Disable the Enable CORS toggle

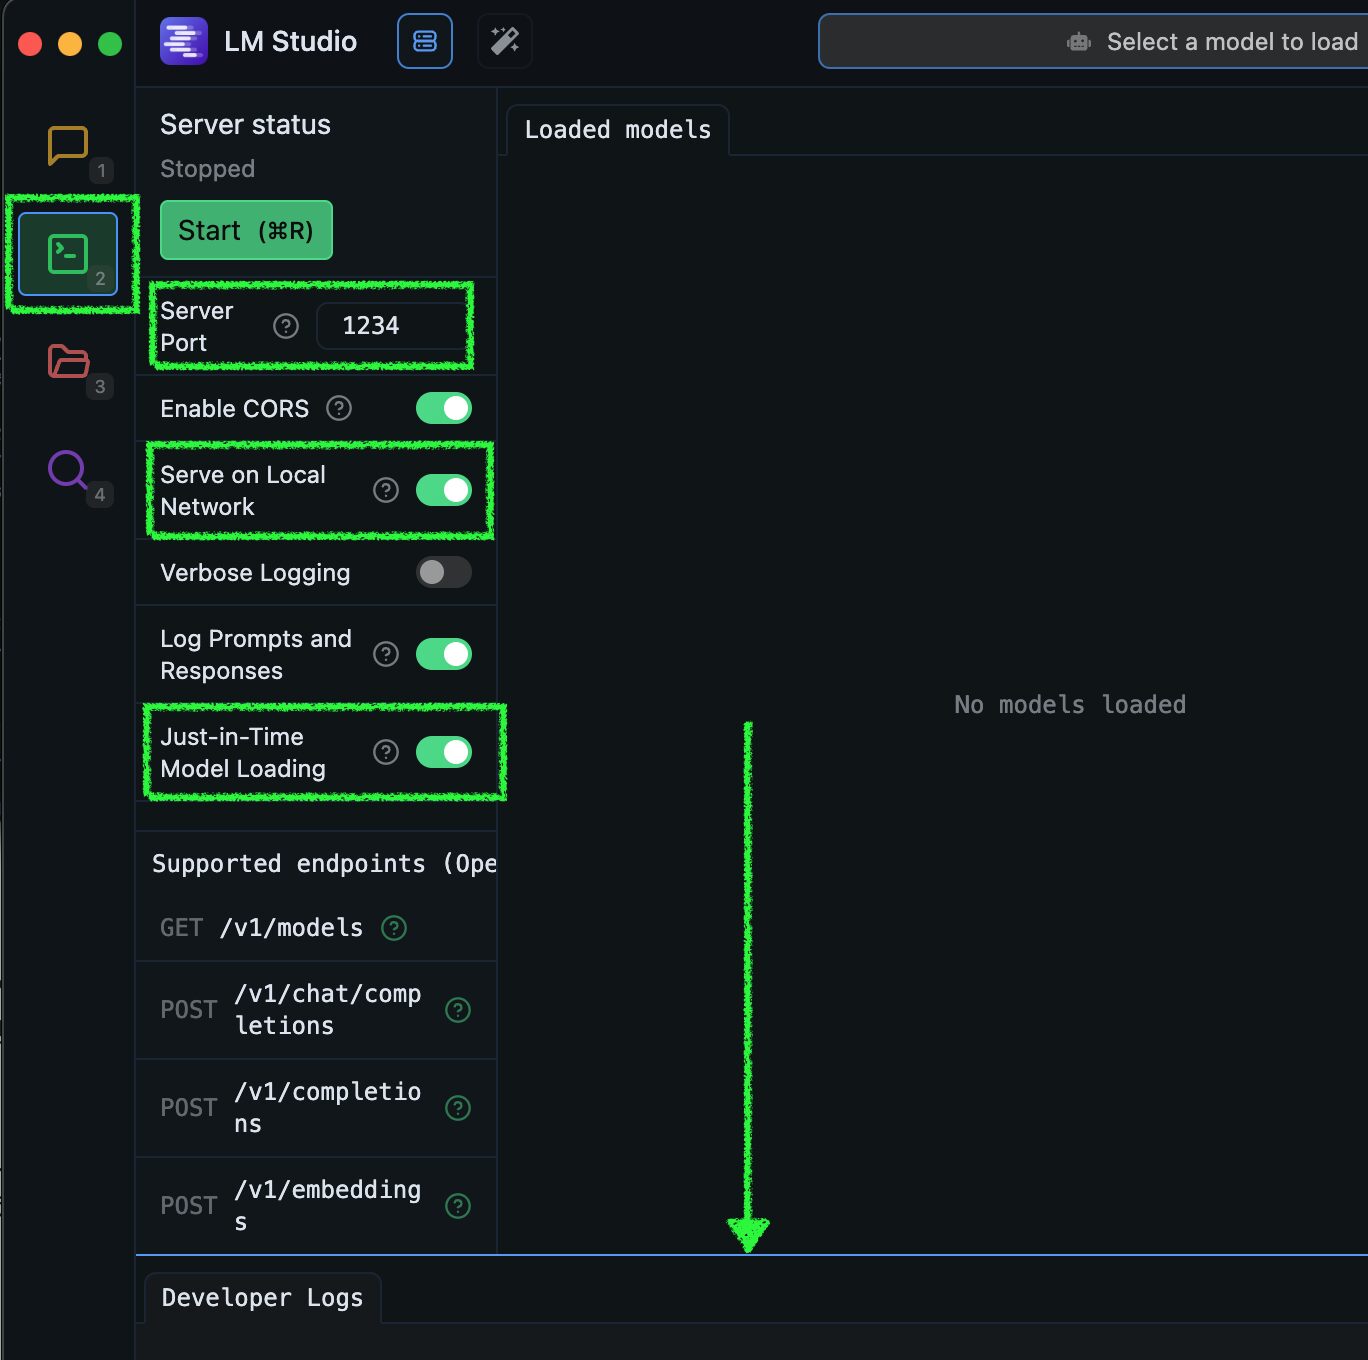pos(444,408)
